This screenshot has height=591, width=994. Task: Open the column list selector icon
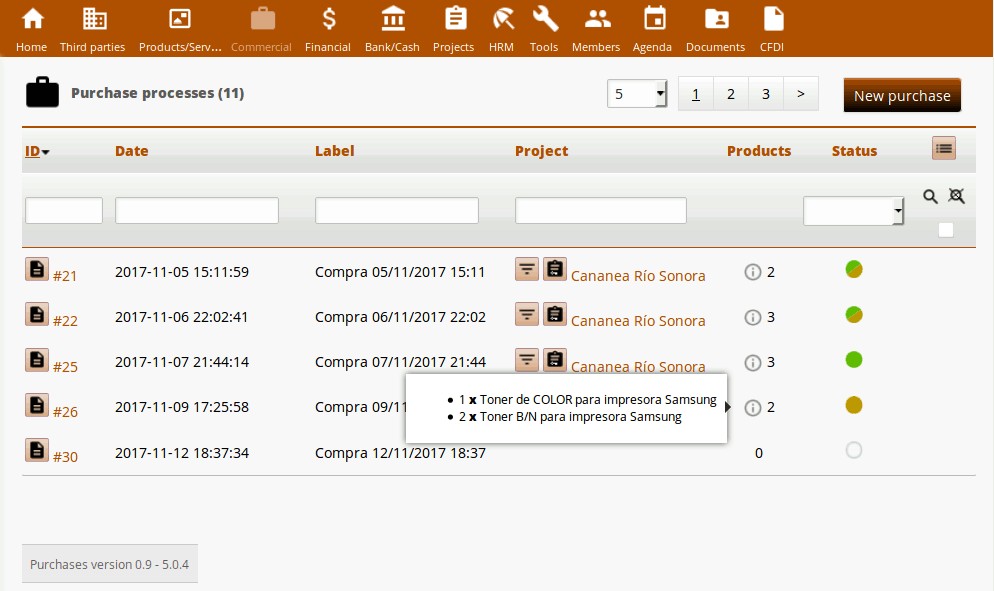click(943, 148)
